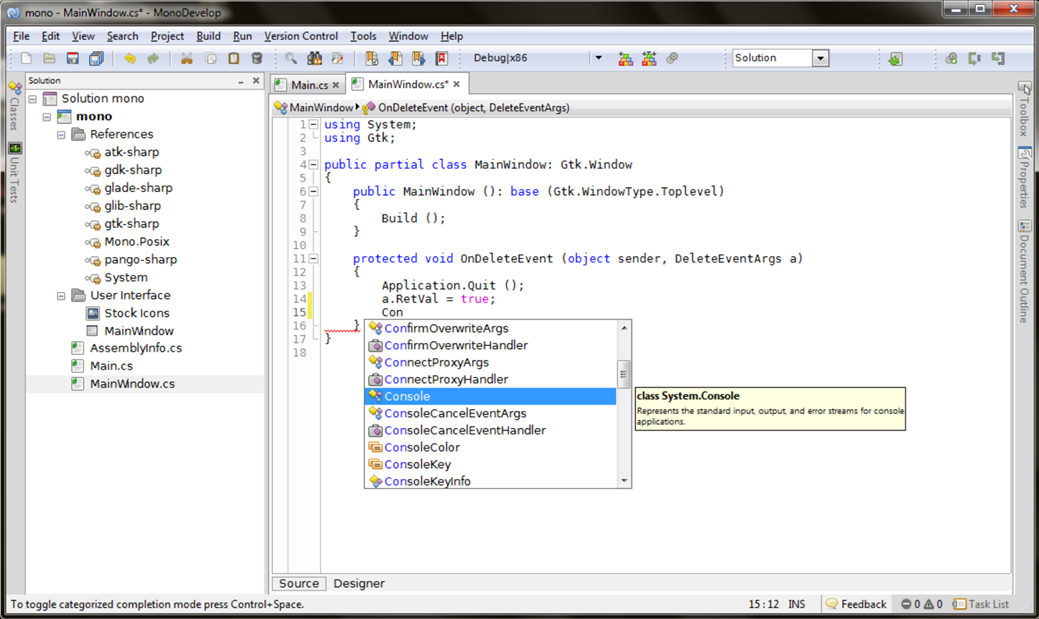Click the New File toolbar icon
Image resolution: width=1039 pixels, height=619 pixels.
(27, 58)
